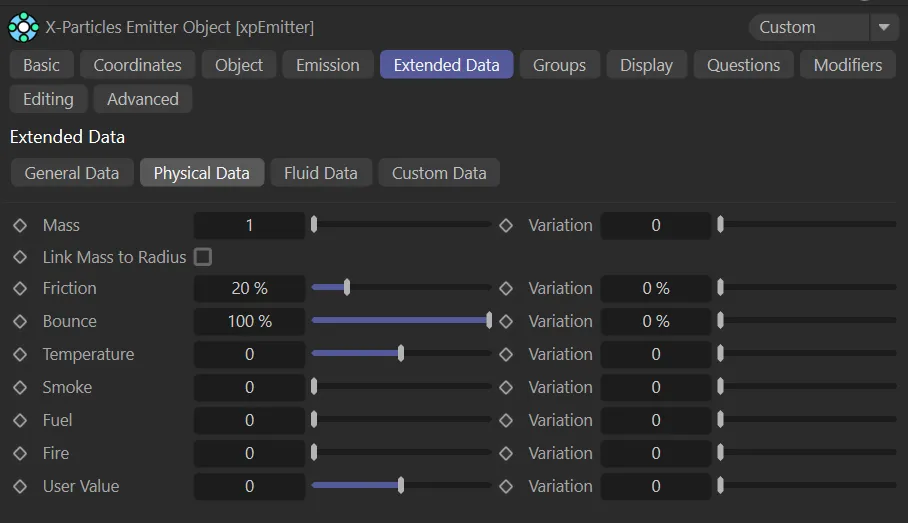908x523 pixels.
Task: Select the Fluid Data sub-tab
Action: (x=320, y=173)
